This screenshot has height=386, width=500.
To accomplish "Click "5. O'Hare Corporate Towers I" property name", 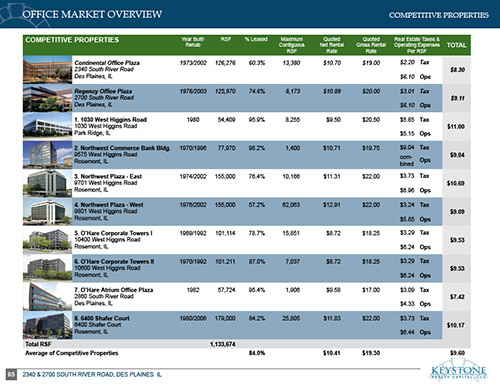I will 113,233.
